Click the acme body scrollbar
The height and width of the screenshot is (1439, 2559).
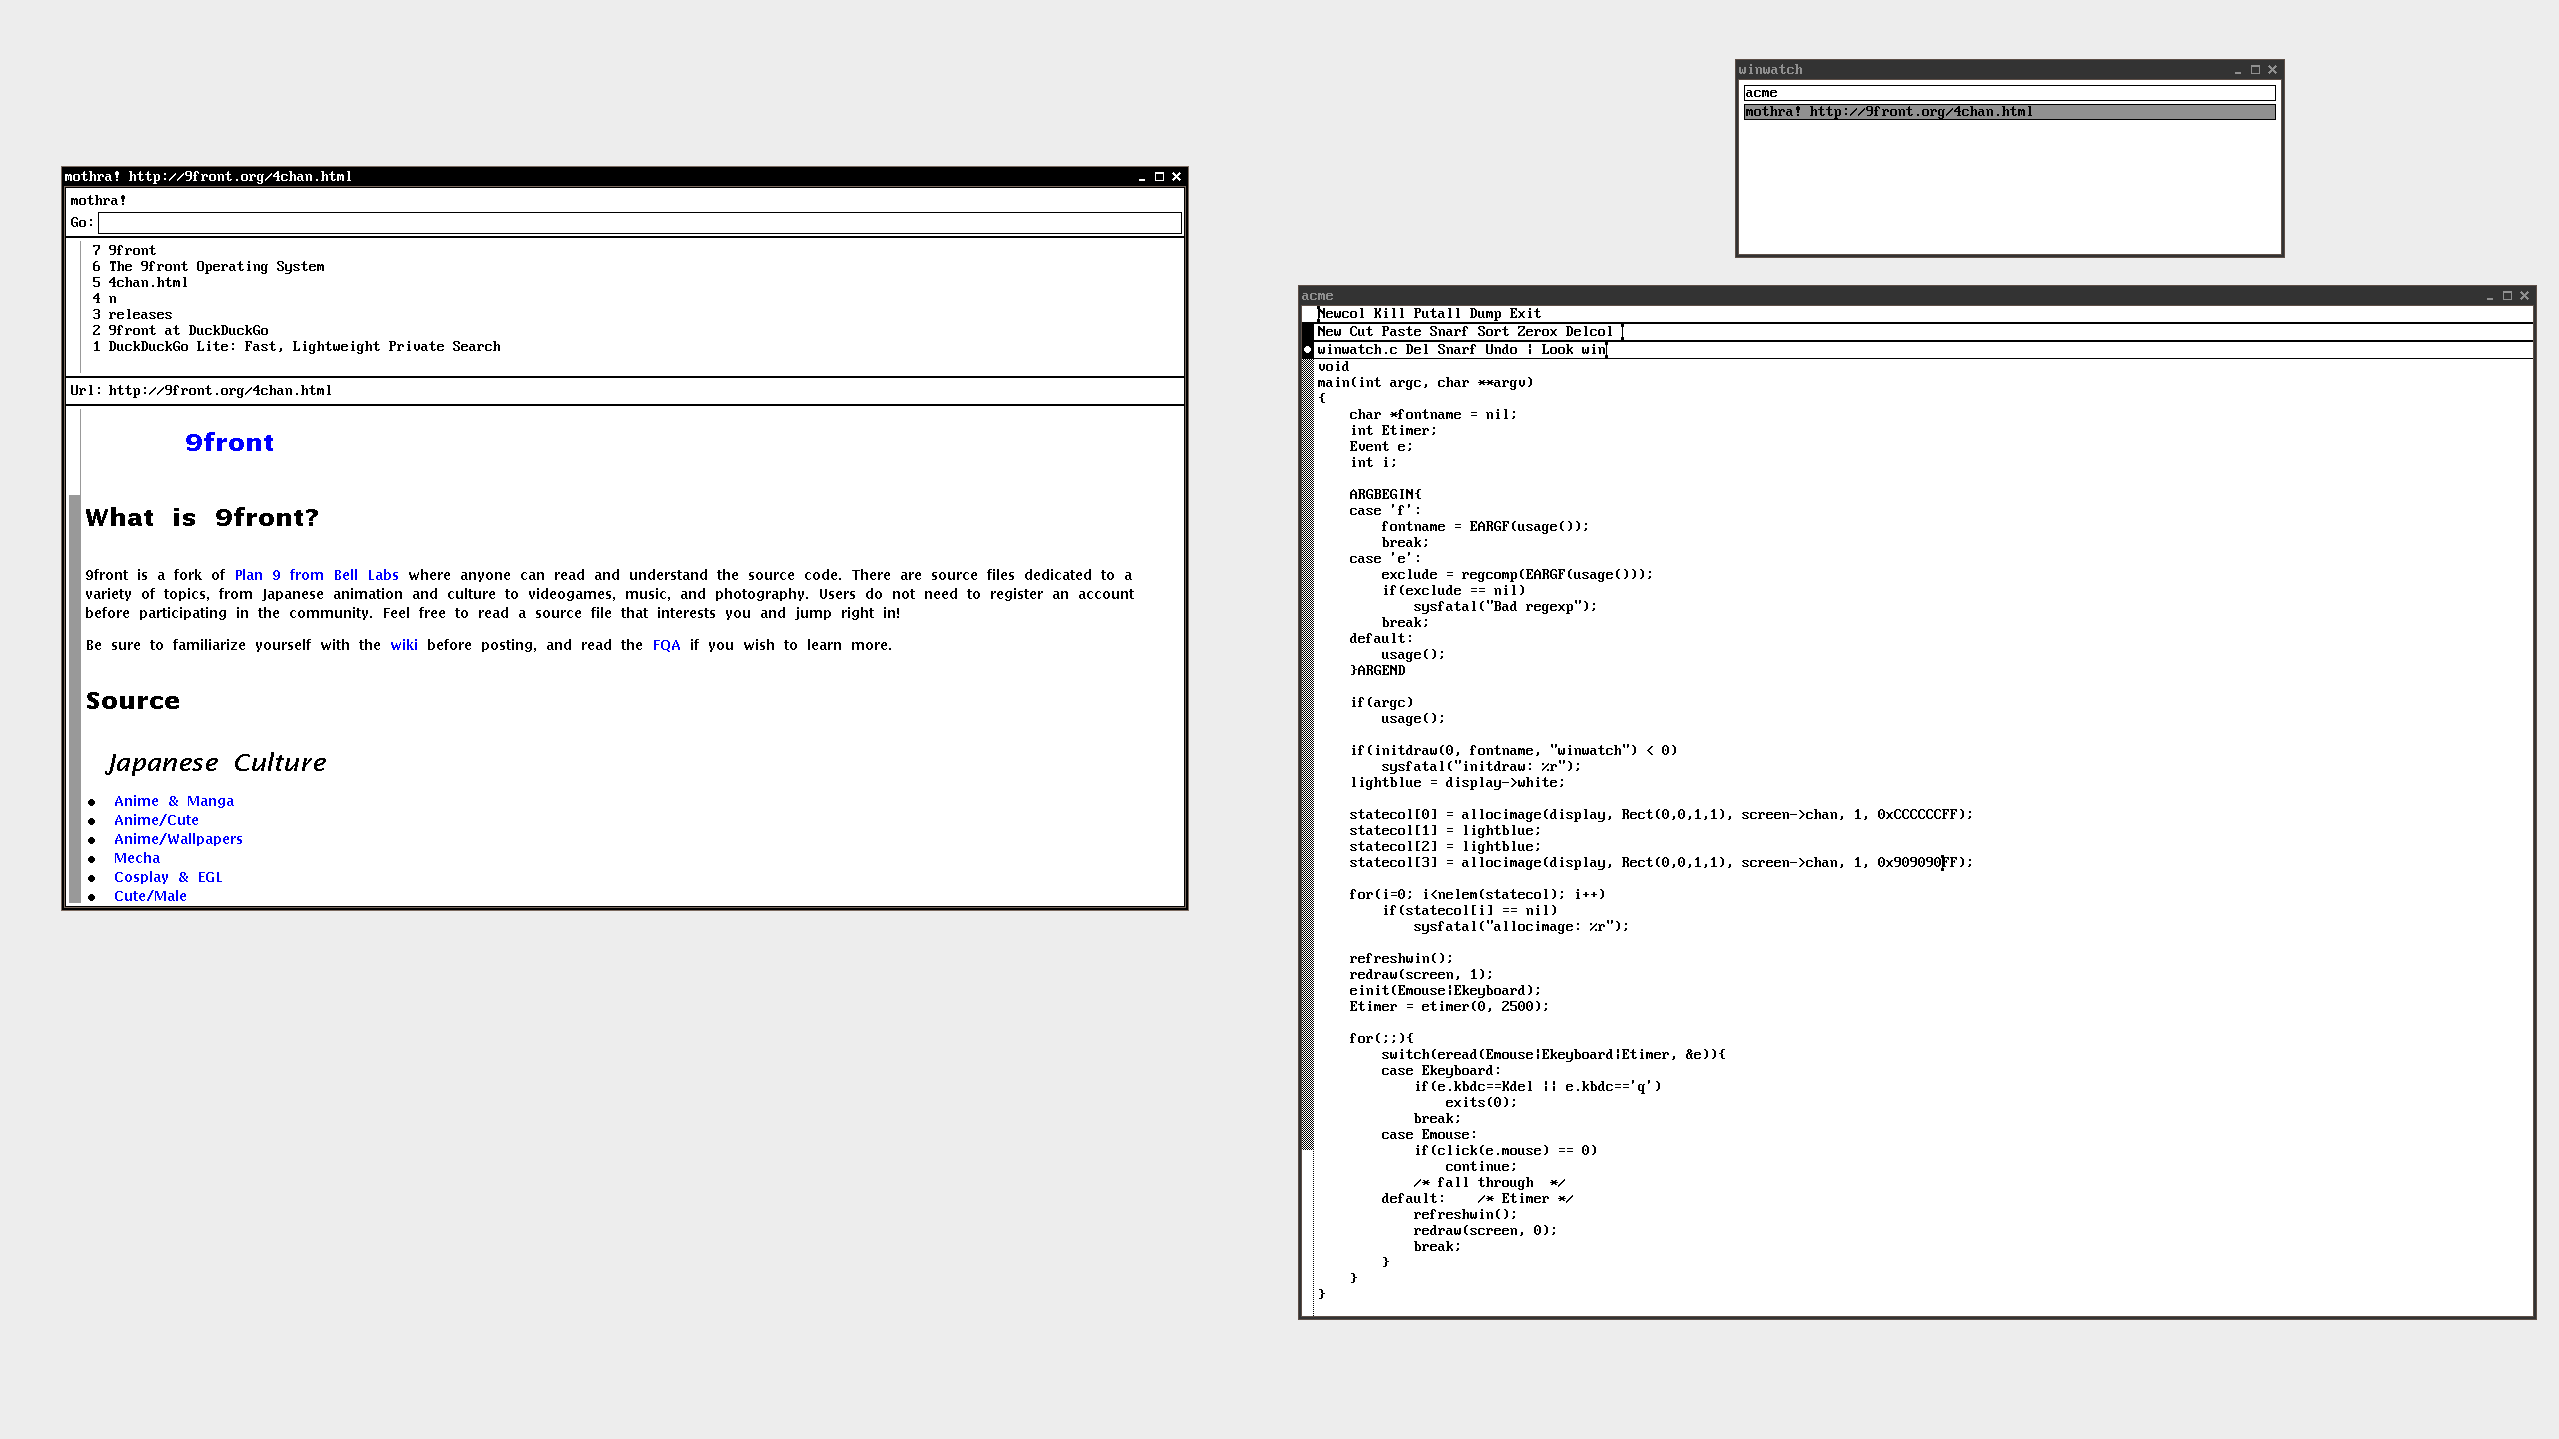(1307, 837)
